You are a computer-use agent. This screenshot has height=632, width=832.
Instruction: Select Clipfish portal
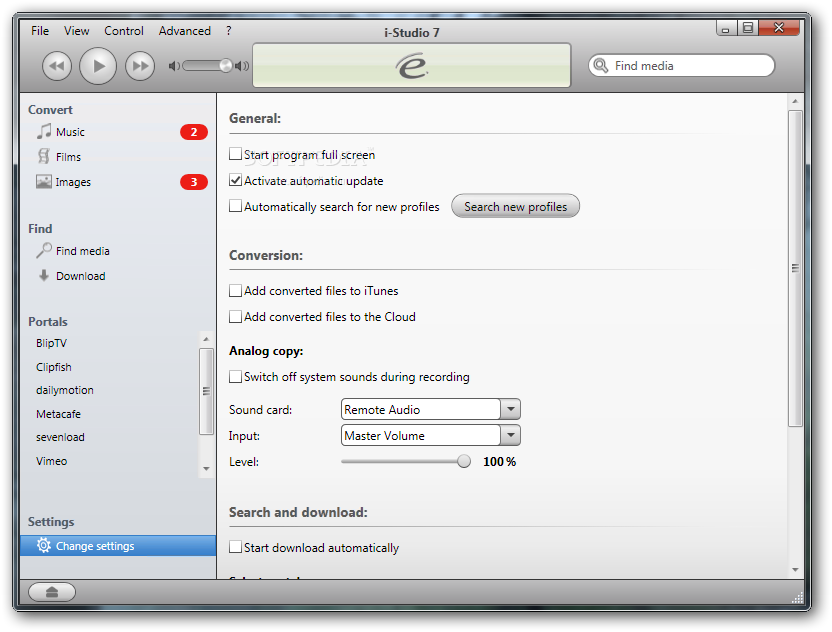[54, 367]
